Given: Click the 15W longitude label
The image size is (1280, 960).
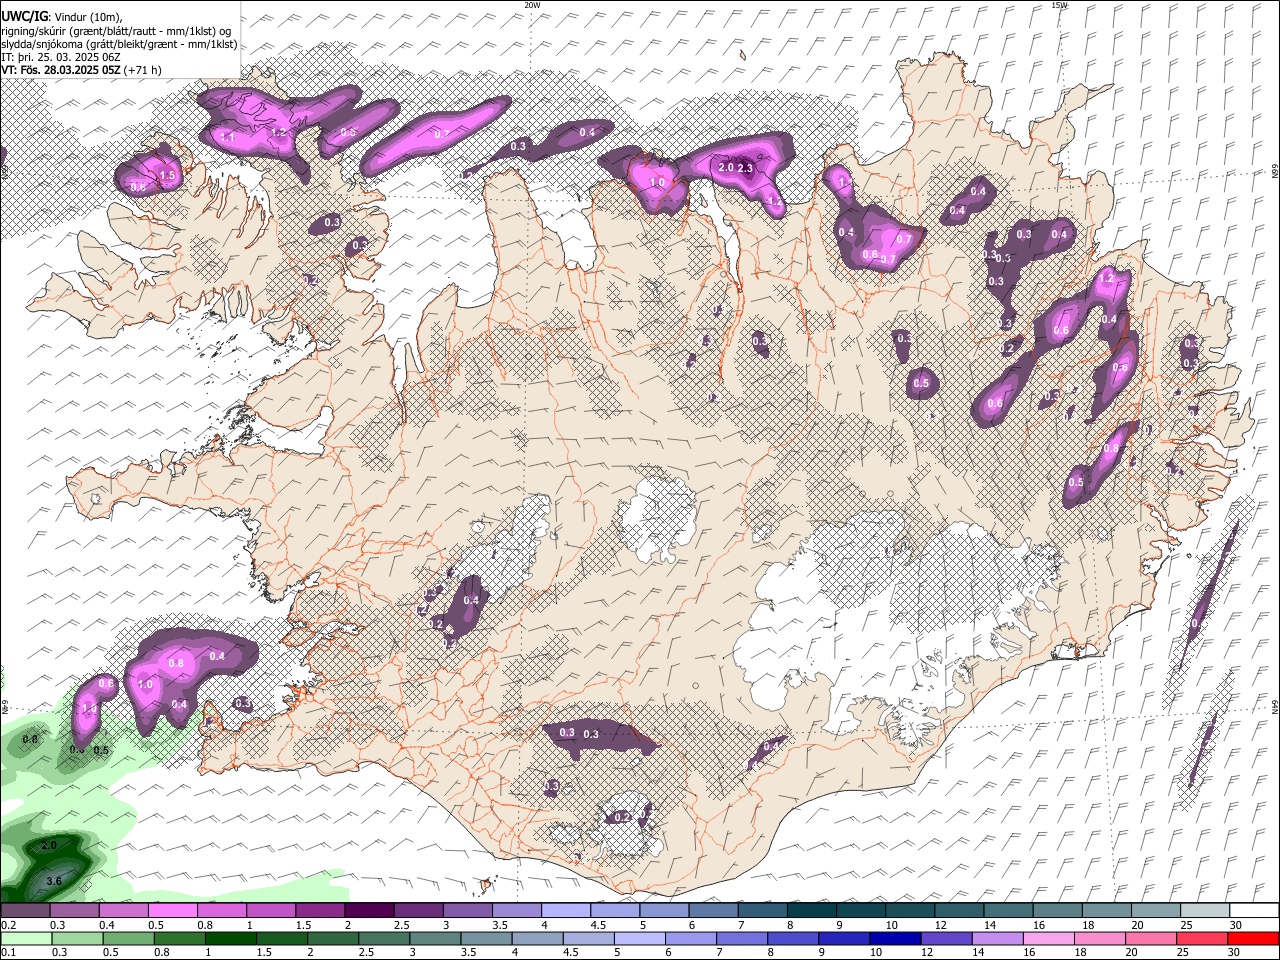Looking at the screenshot, I should (1059, 5).
